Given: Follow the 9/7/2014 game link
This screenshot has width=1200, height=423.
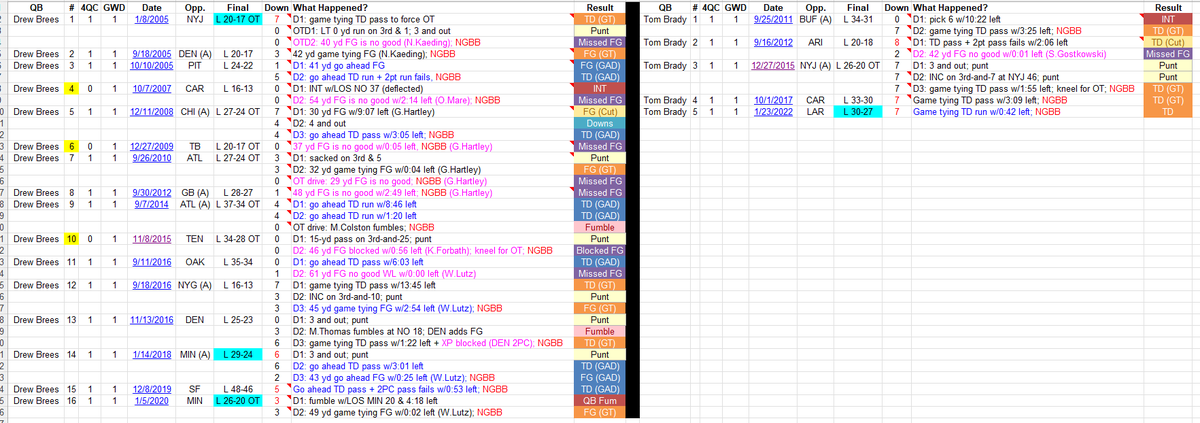Looking at the screenshot, I should click(x=152, y=204).
